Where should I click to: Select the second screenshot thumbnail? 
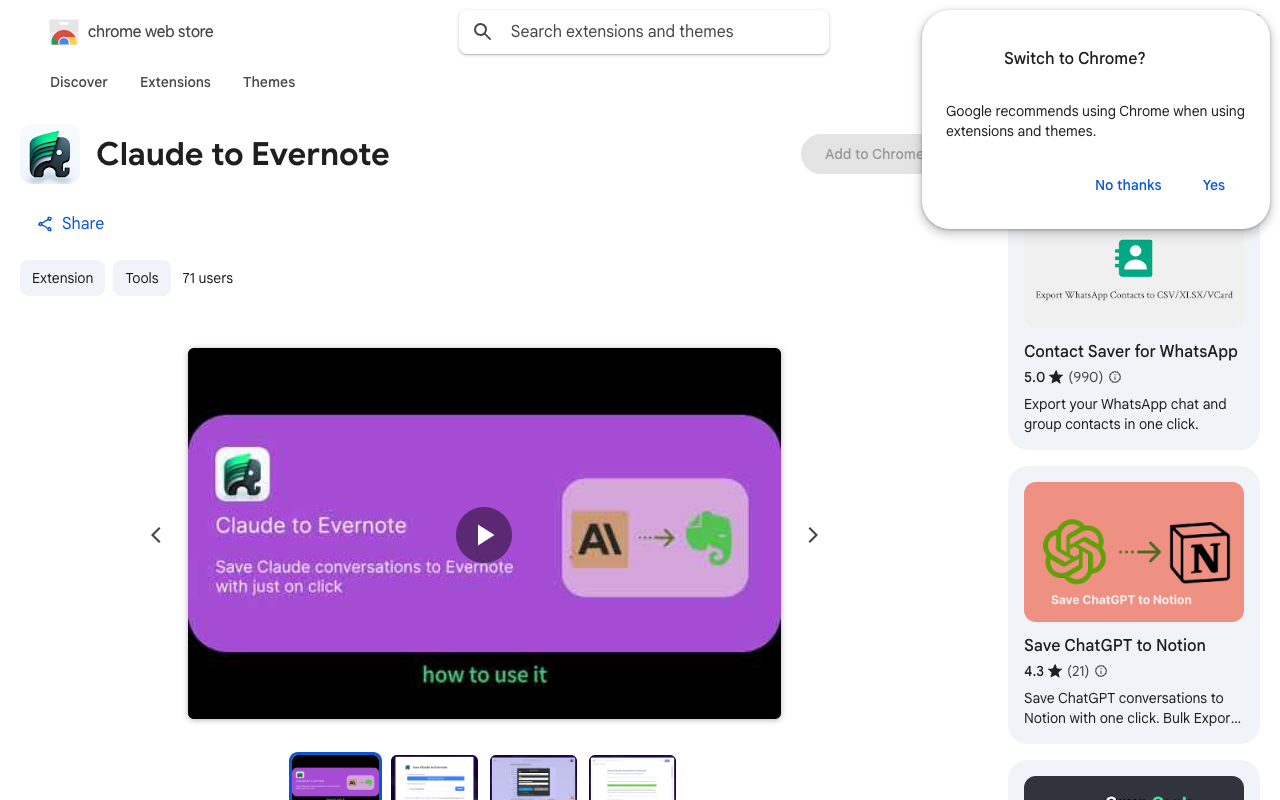click(434, 778)
